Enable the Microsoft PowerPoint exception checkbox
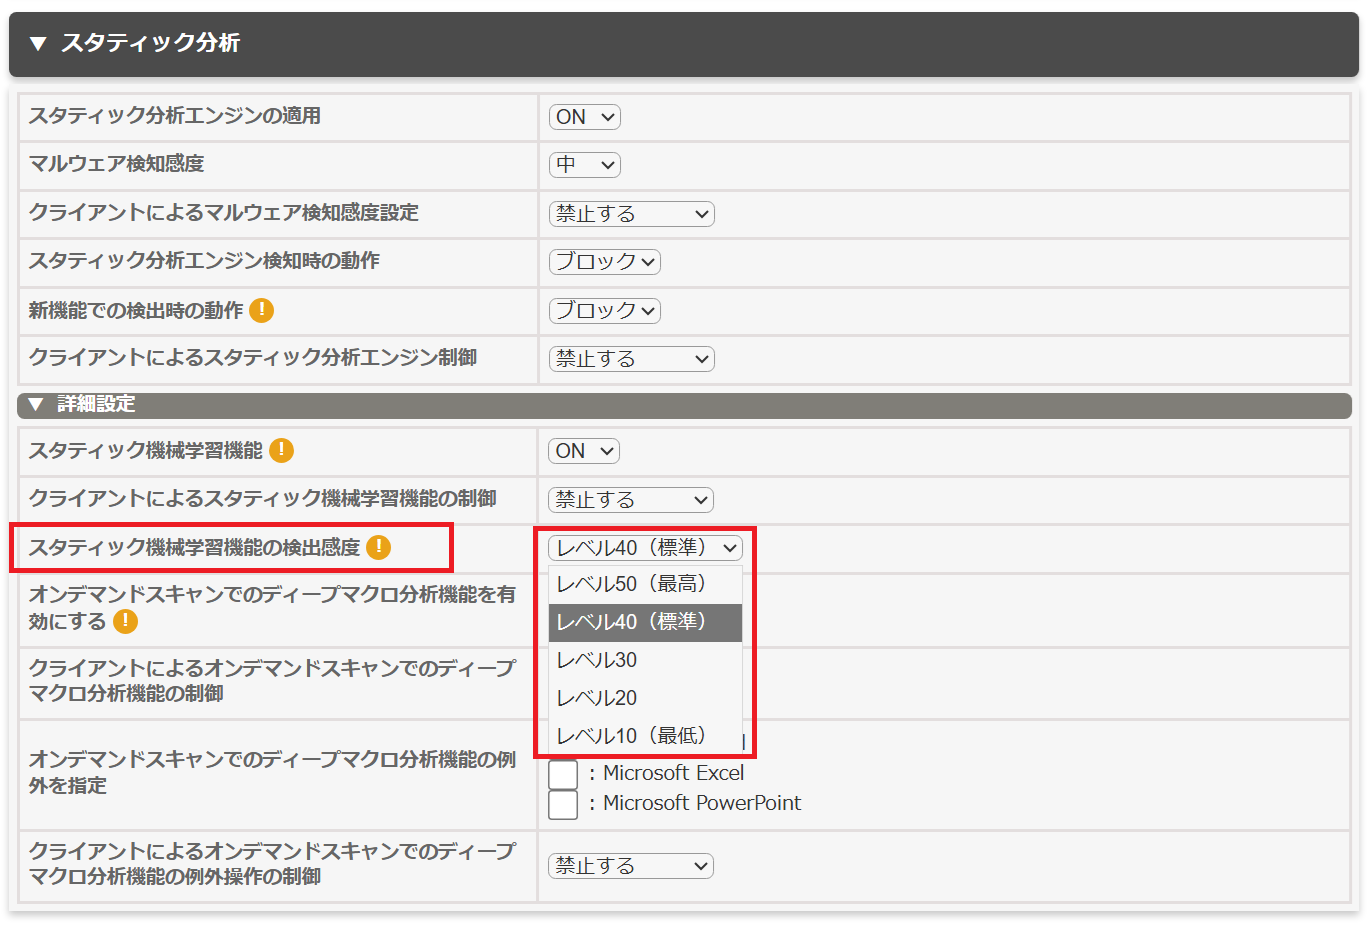This screenshot has width=1370, height=926. pos(563,804)
